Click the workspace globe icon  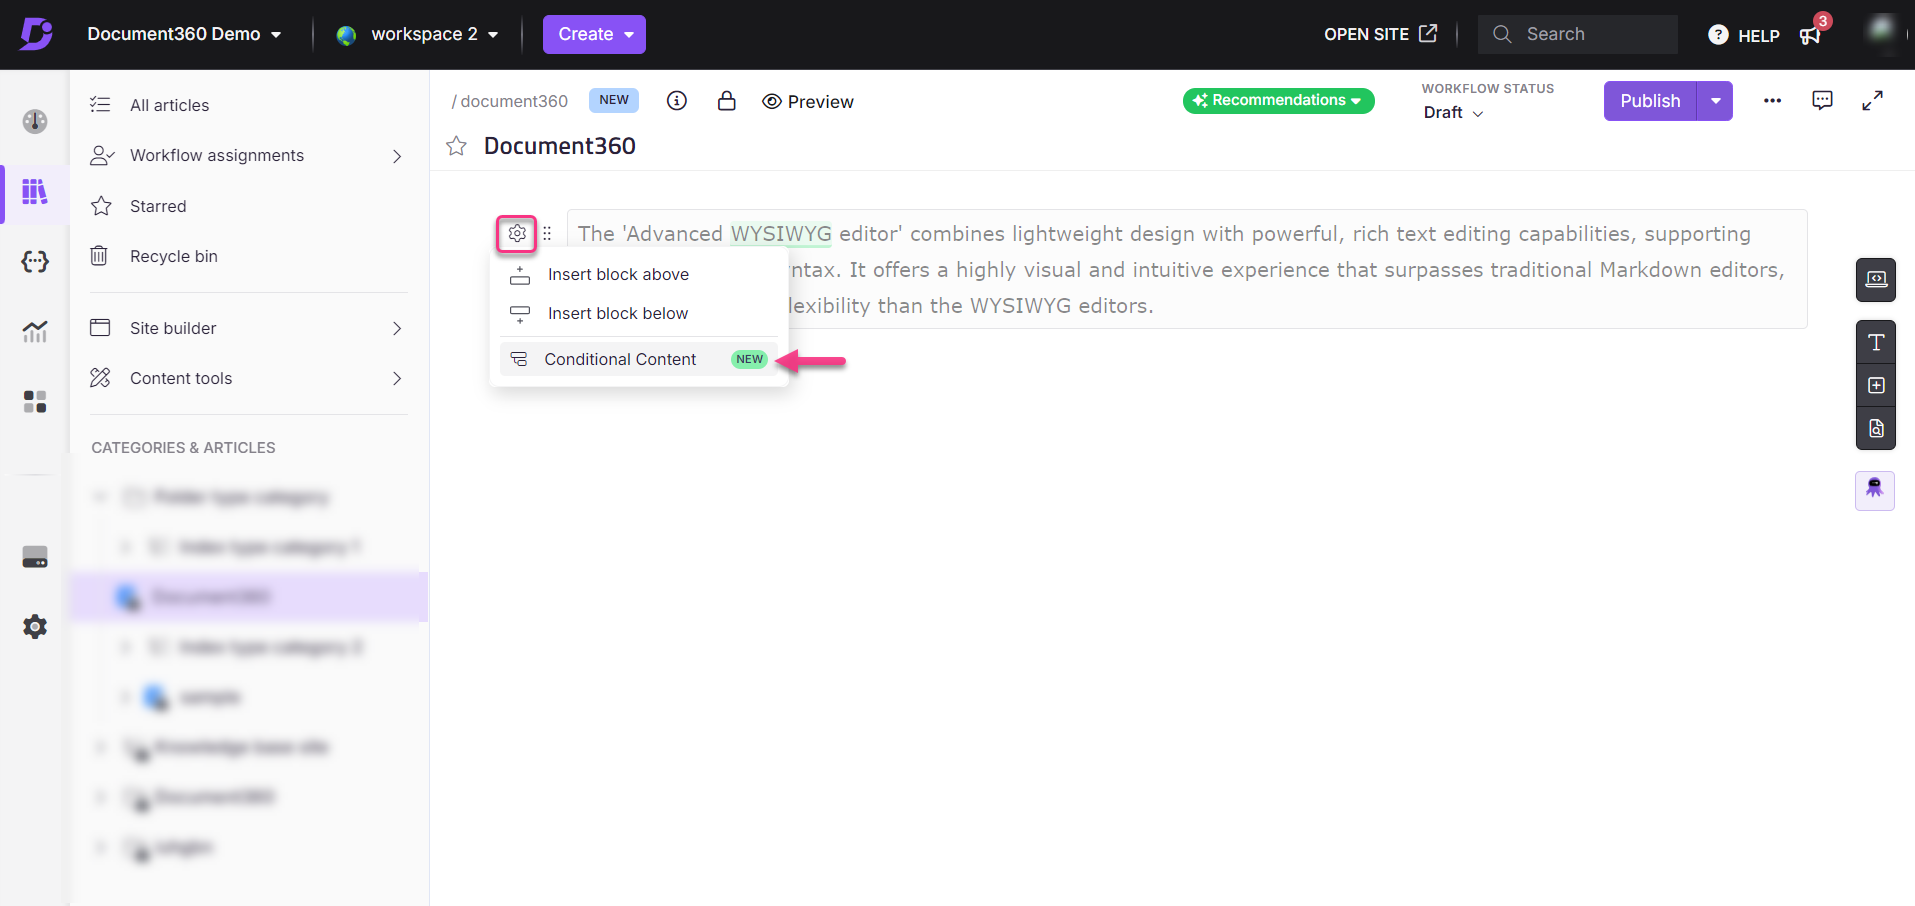pos(346,35)
